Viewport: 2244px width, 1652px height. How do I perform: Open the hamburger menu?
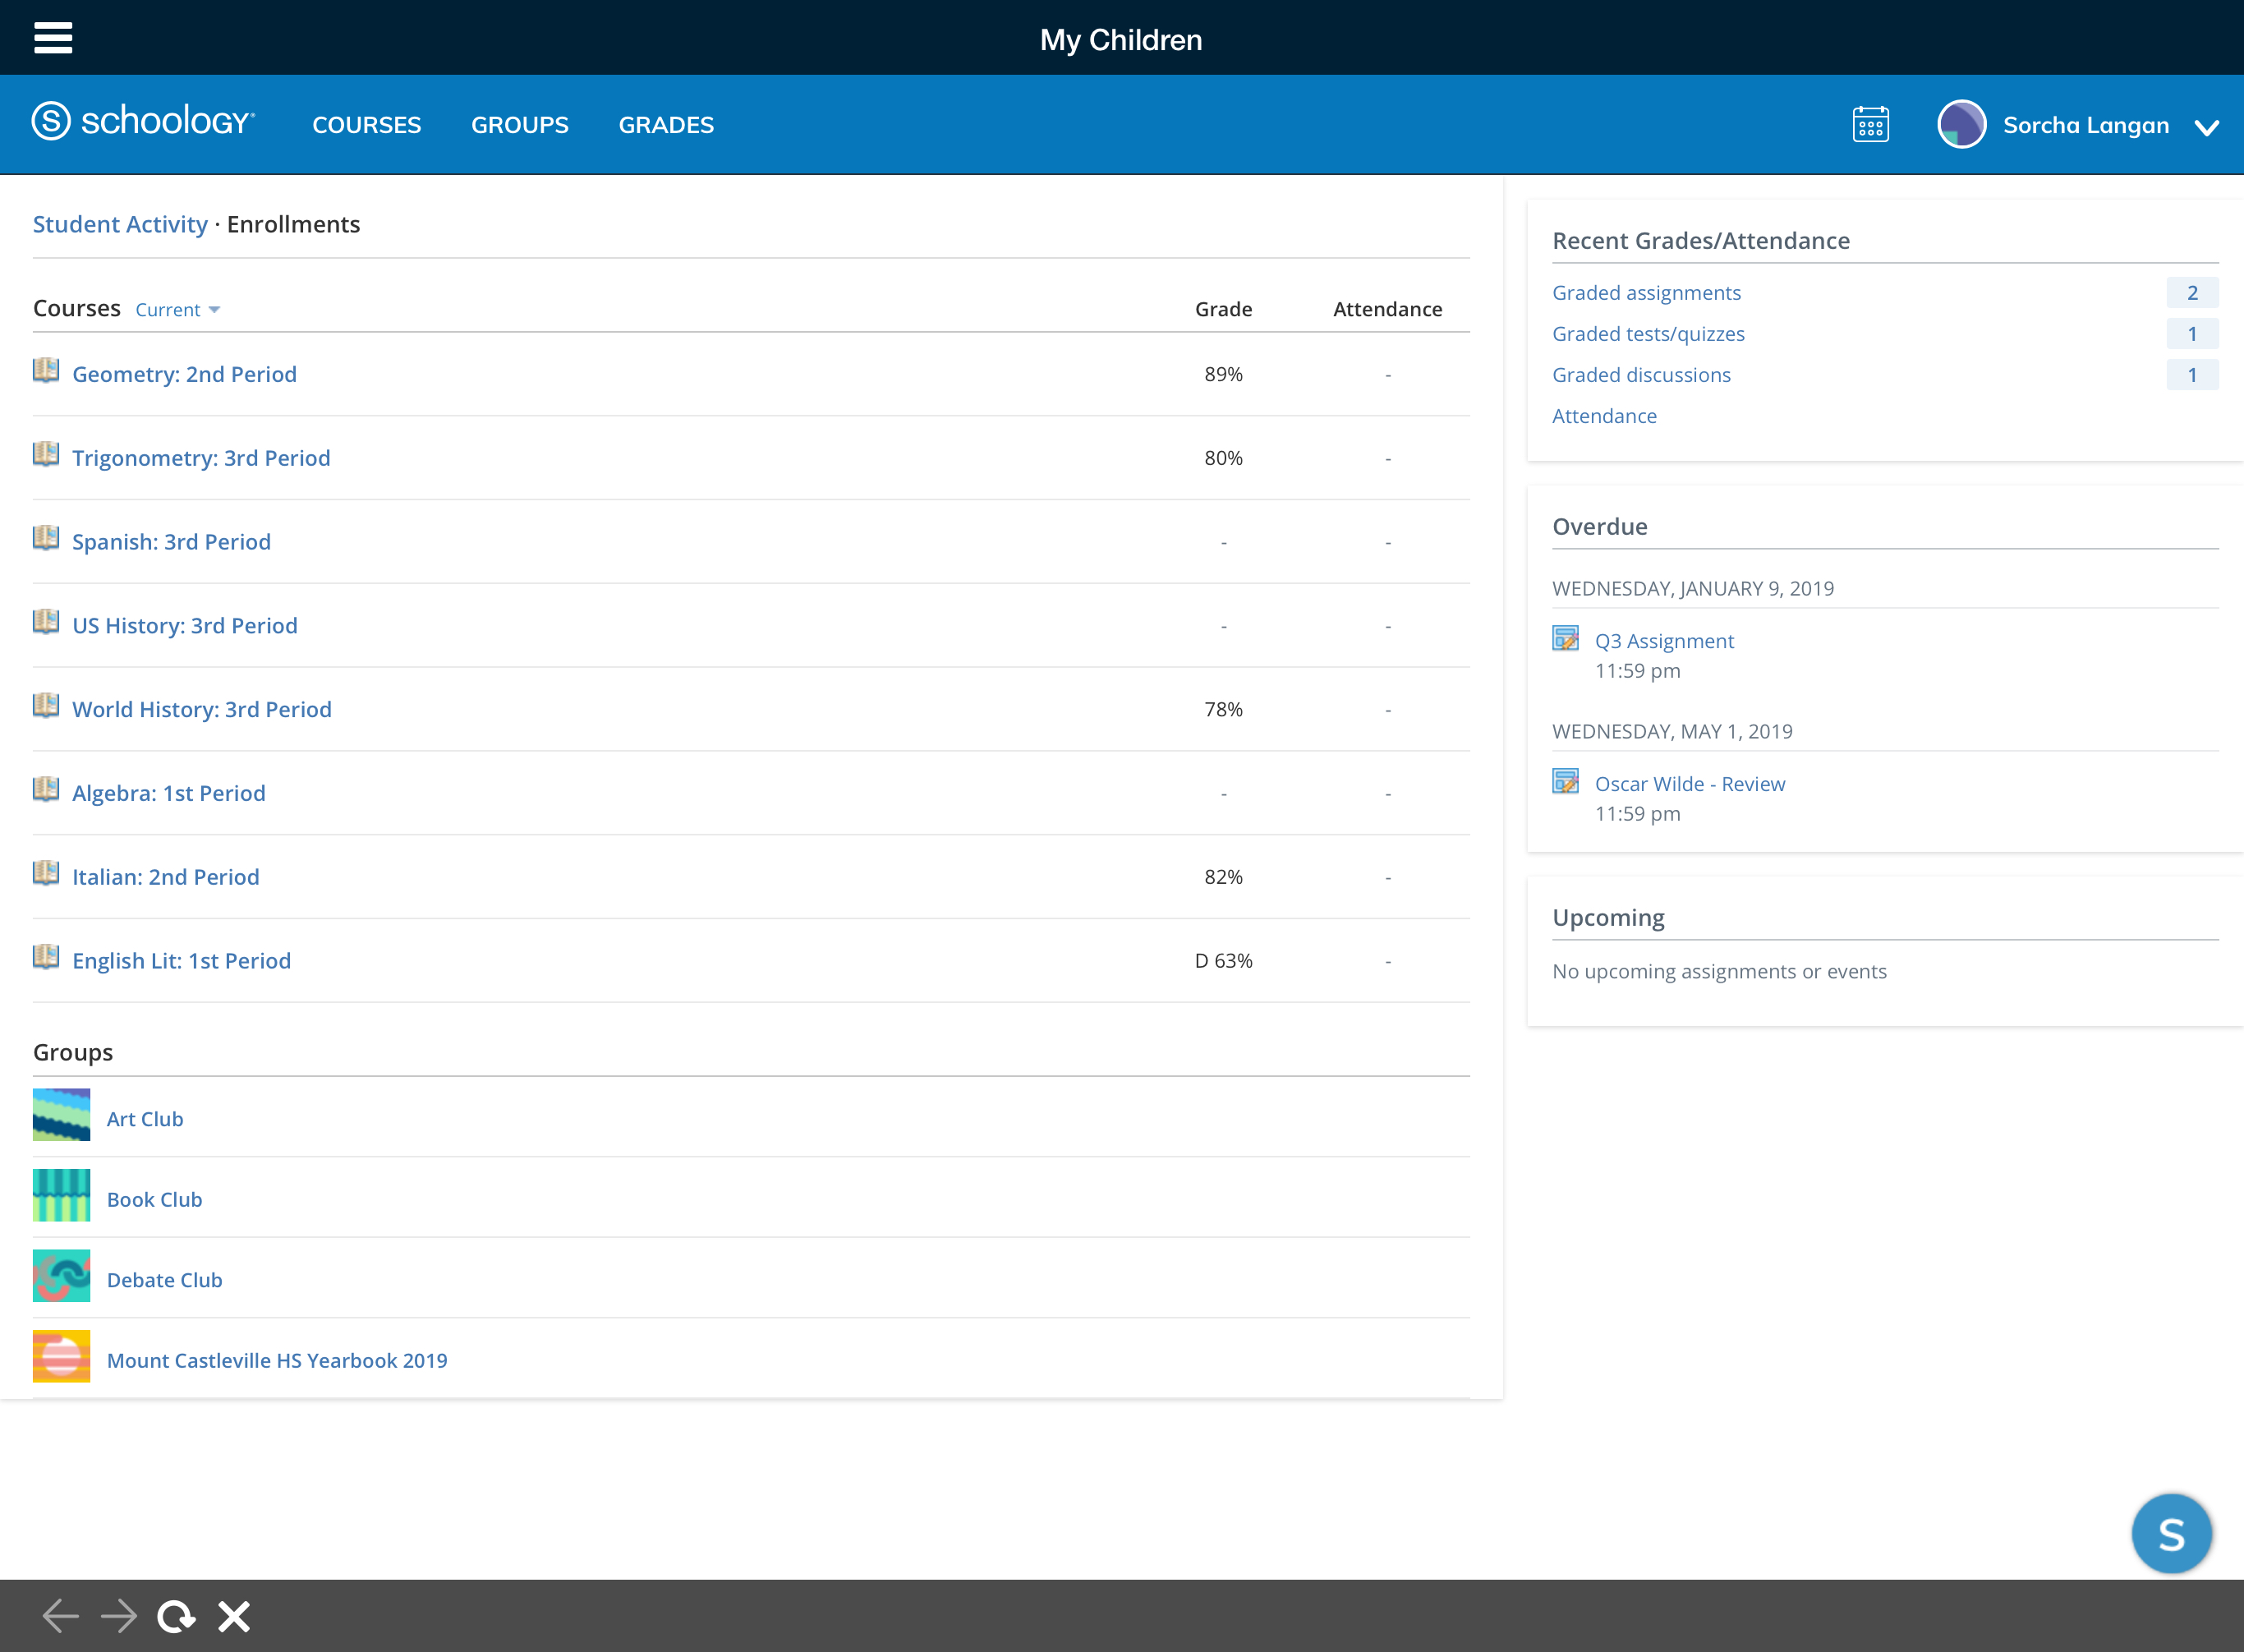(x=53, y=38)
